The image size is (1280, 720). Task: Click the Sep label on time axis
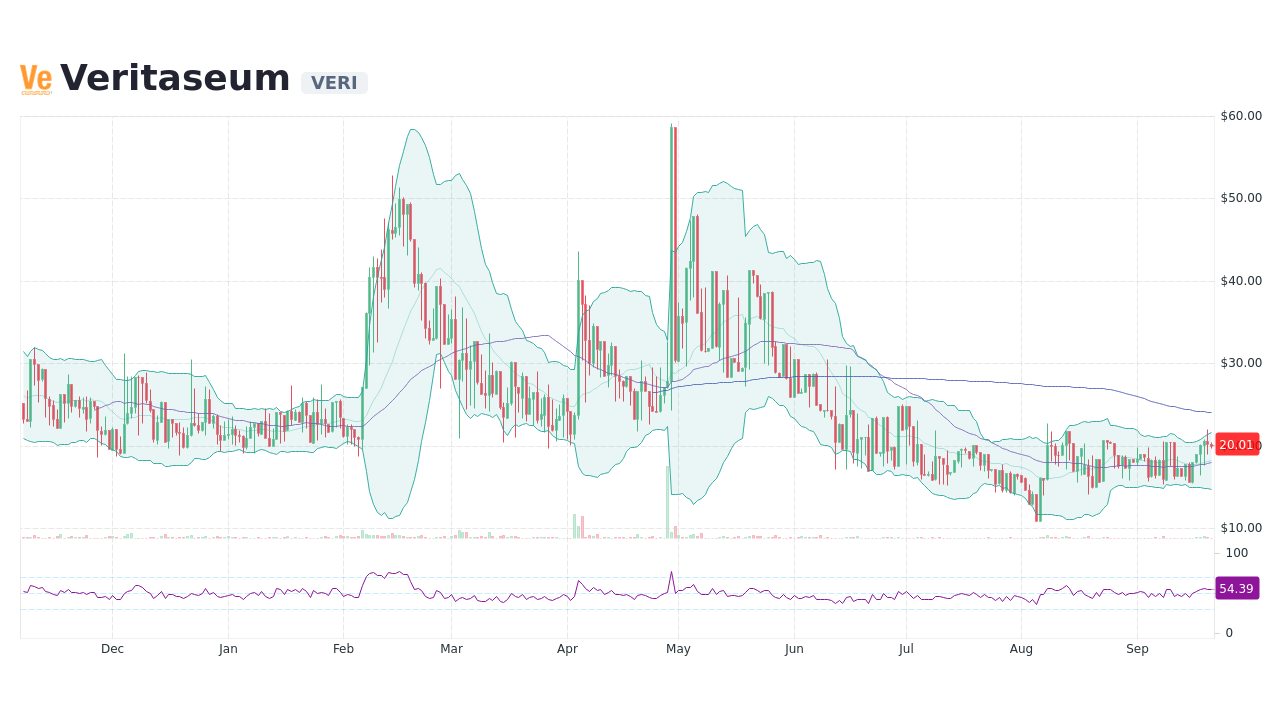point(1137,649)
